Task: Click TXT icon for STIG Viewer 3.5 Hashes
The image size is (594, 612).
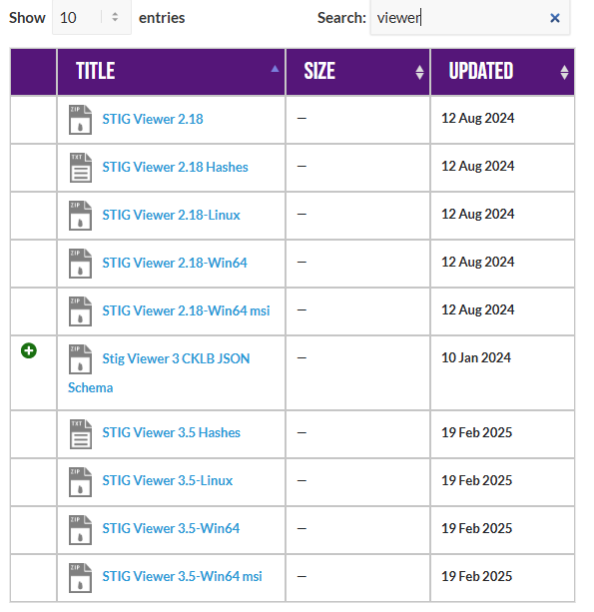Action: point(80,434)
